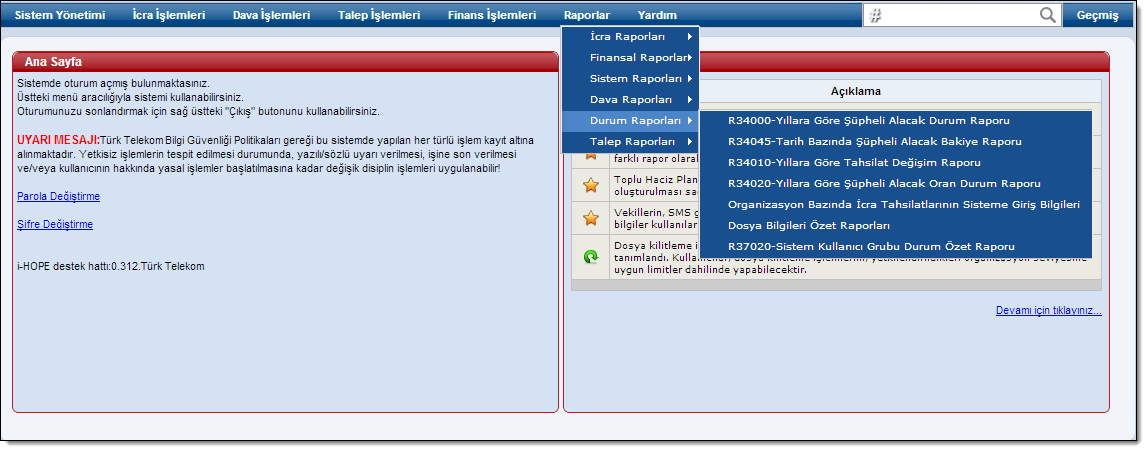Screen dimensions: 1147x451
Task: Open the Sistem Yönetimi menu
Action: click(x=60, y=15)
